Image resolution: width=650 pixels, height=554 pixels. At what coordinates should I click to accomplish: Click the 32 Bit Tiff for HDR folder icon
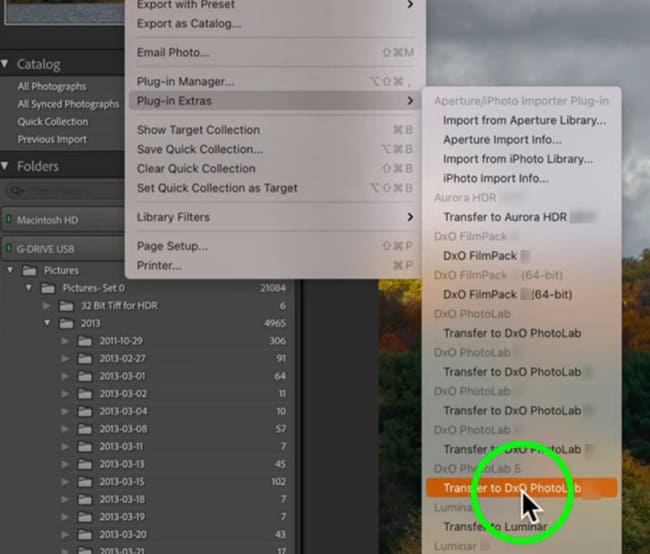pos(66,306)
